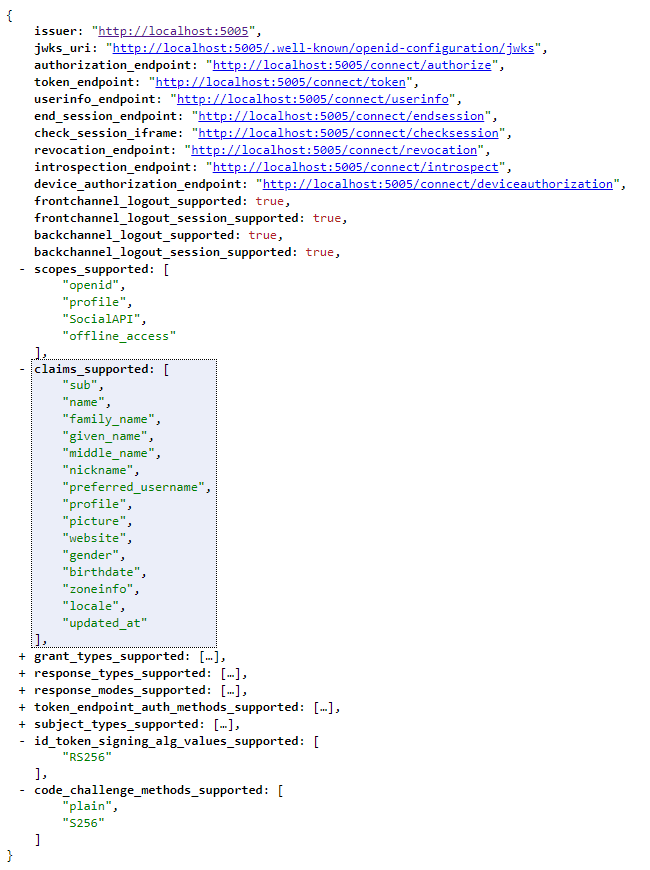The height and width of the screenshot is (870, 650).
Task: Expand the response_types_supported array
Action: tap(22, 673)
